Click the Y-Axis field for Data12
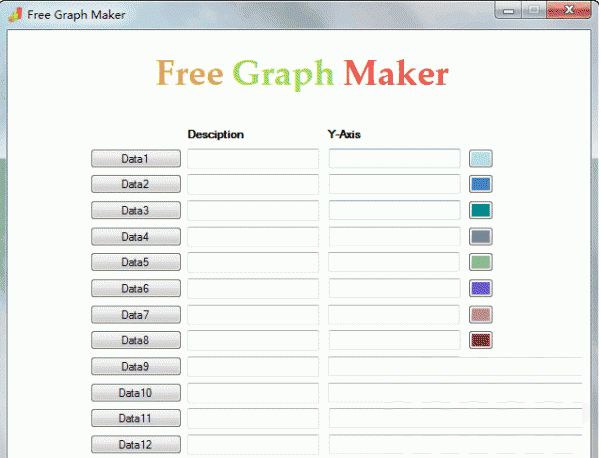The width and height of the screenshot is (601, 458). click(455, 445)
